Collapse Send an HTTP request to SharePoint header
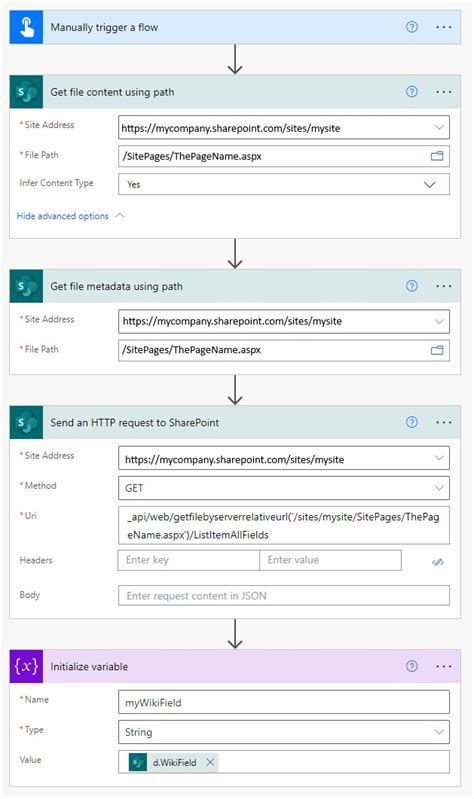 tap(235, 422)
